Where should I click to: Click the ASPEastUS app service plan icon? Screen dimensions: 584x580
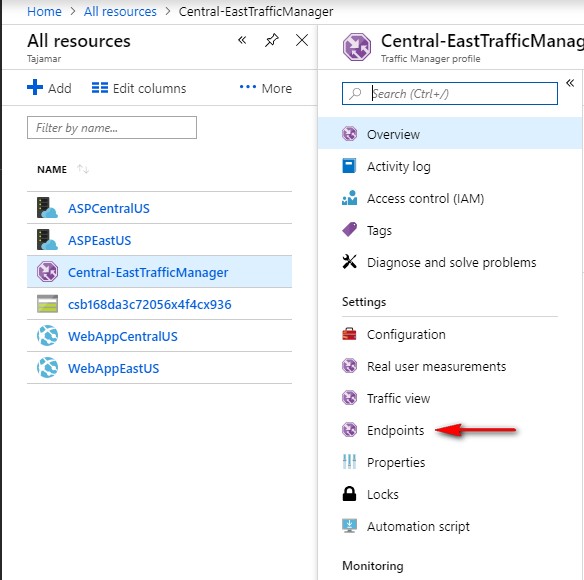point(47,240)
